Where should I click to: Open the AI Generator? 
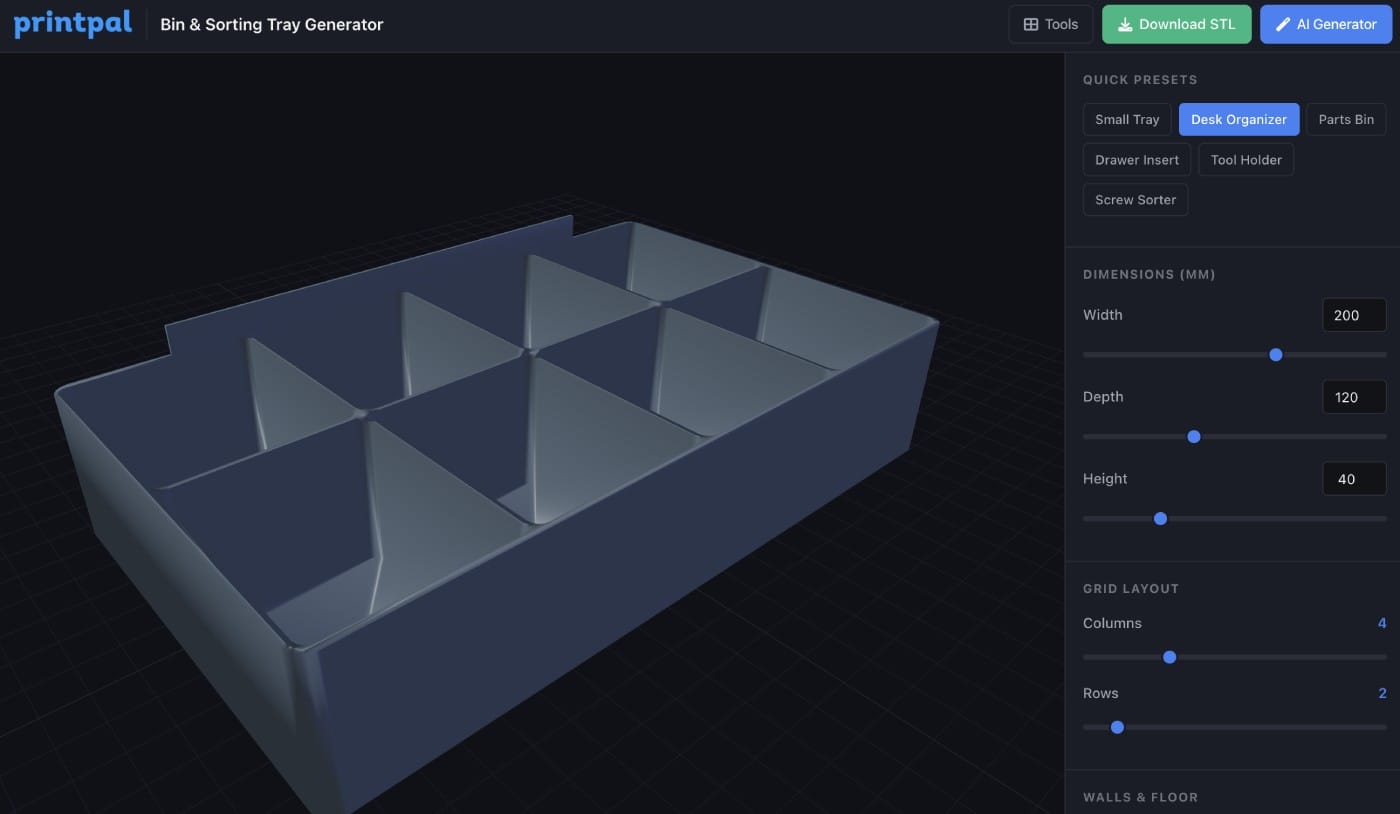[x=1325, y=24]
